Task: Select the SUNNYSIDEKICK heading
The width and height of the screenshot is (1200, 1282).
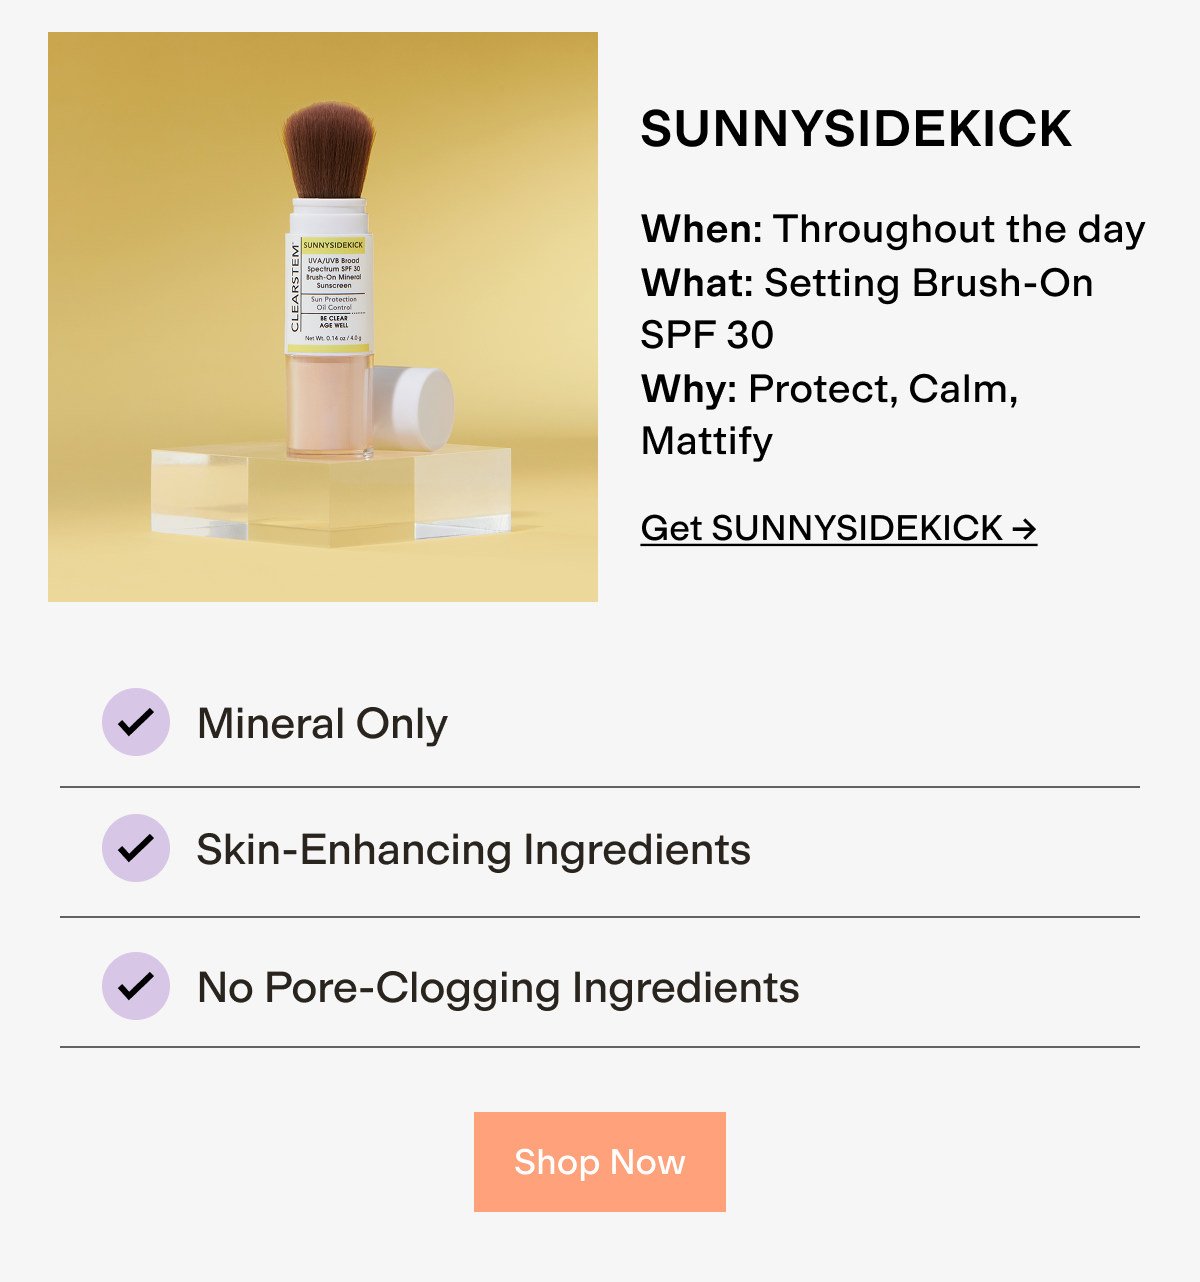Action: click(858, 128)
